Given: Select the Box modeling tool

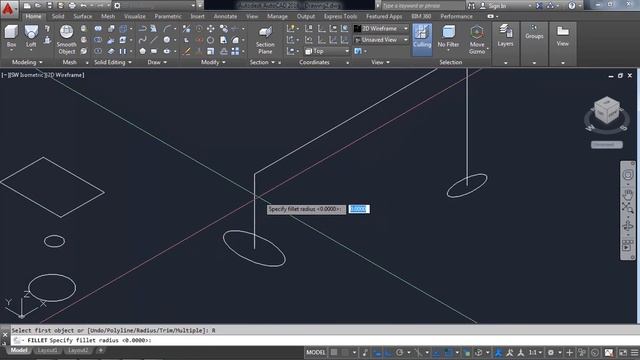Looking at the screenshot, I should pos(11,38).
